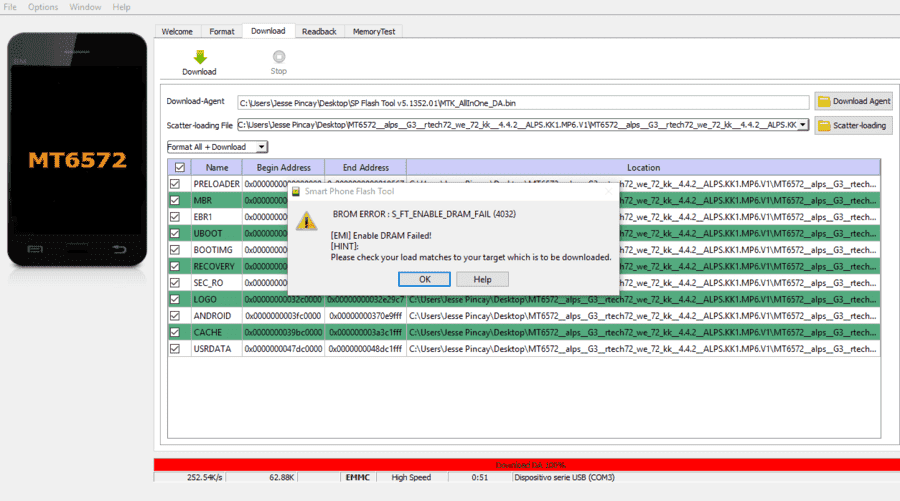Viewport: 900px width, 501px height.
Task: Click the green Download arrow icon
Action: [x=200, y=57]
